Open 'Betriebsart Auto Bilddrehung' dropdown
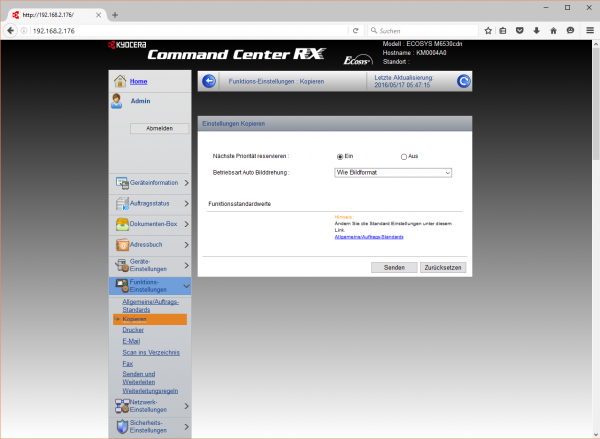 tap(392, 173)
